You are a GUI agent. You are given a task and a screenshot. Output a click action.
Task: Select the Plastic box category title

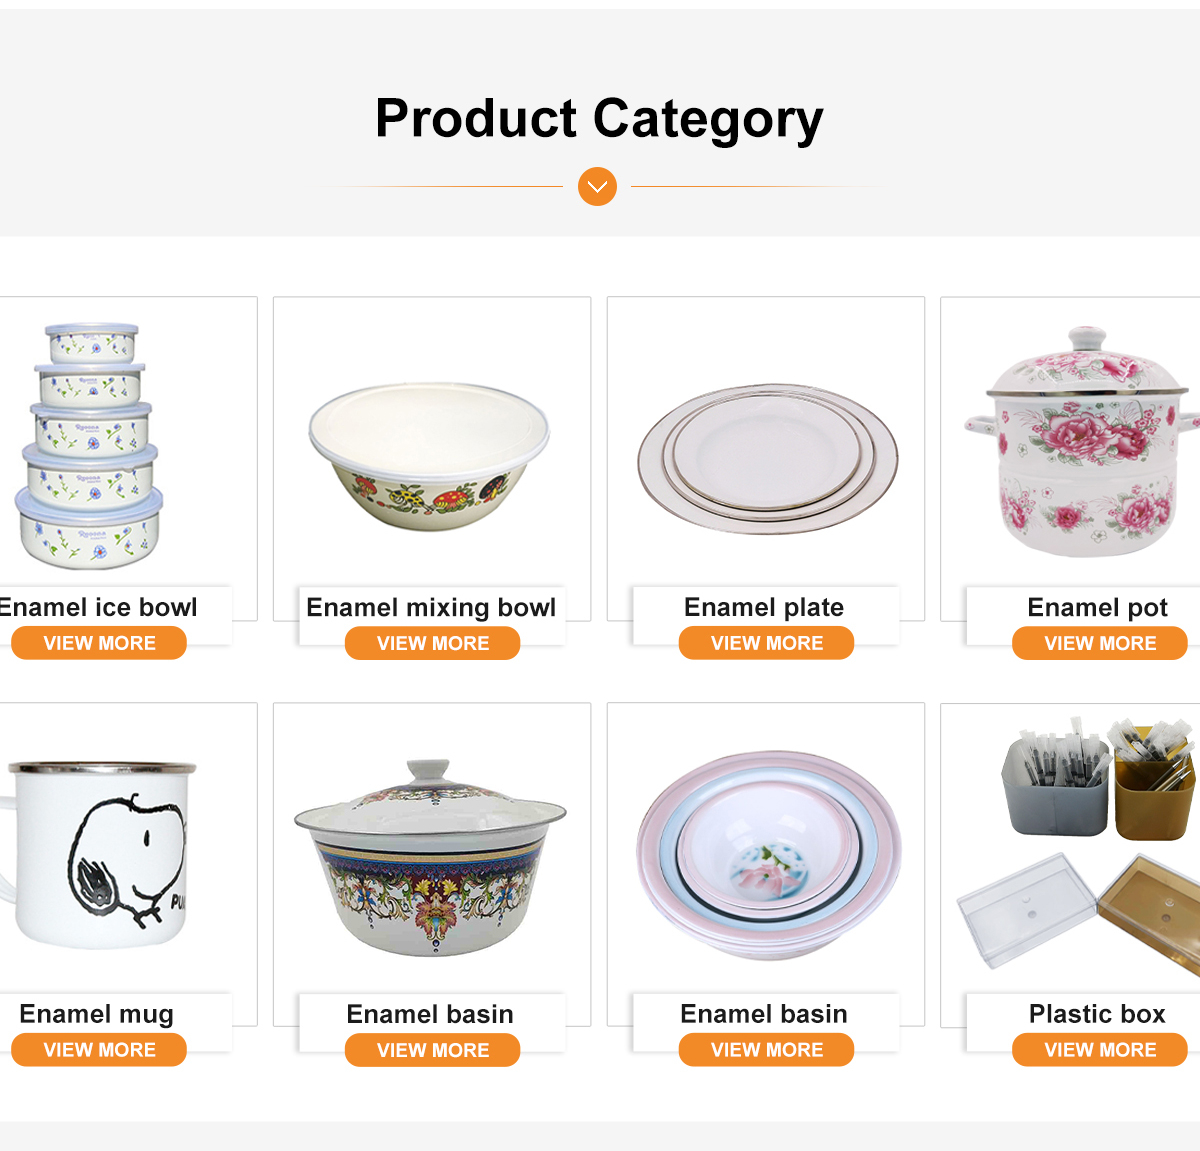[x=1097, y=1015]
